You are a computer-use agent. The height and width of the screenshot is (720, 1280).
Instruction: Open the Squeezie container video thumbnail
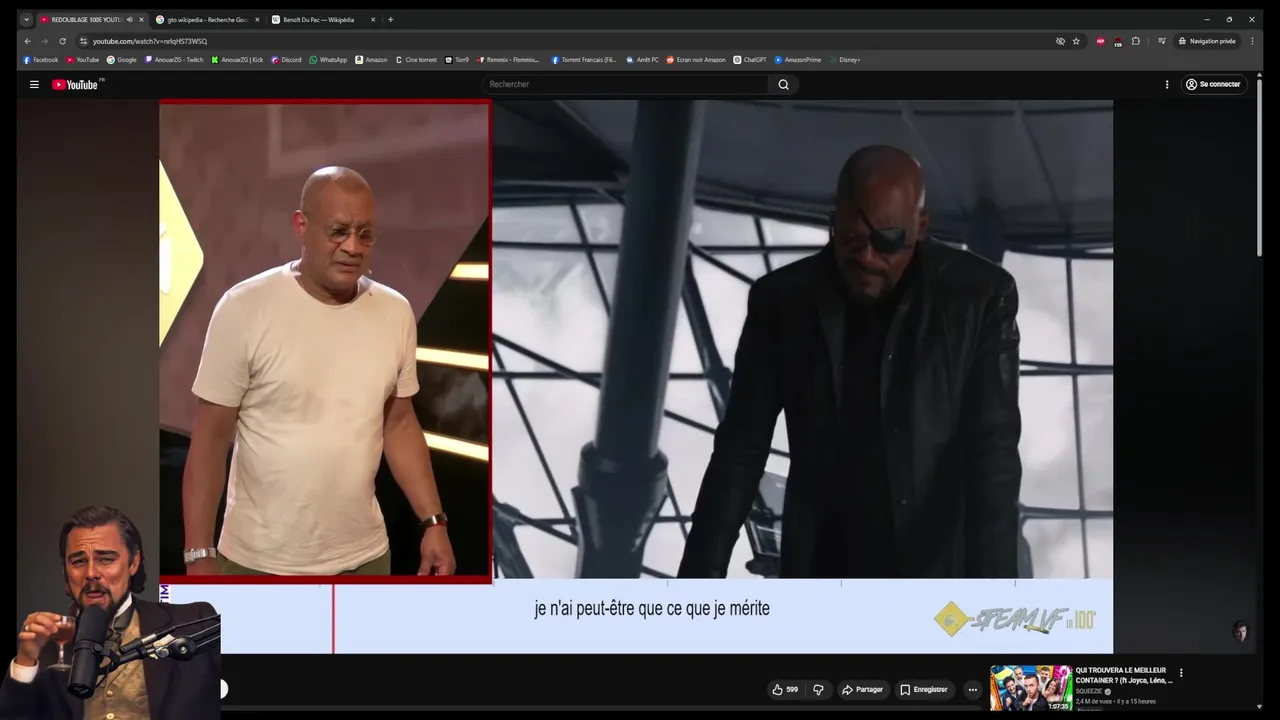coord(1030,688)
